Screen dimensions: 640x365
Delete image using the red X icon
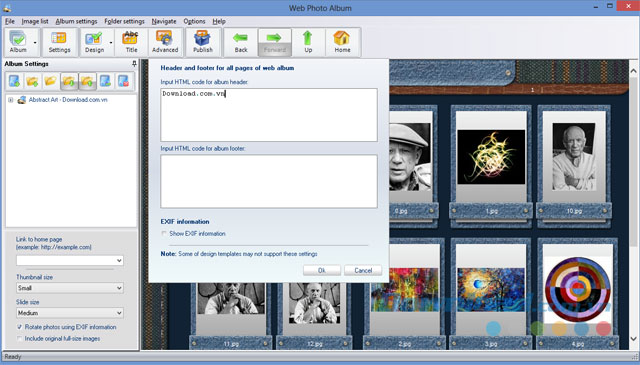point(123,81)
